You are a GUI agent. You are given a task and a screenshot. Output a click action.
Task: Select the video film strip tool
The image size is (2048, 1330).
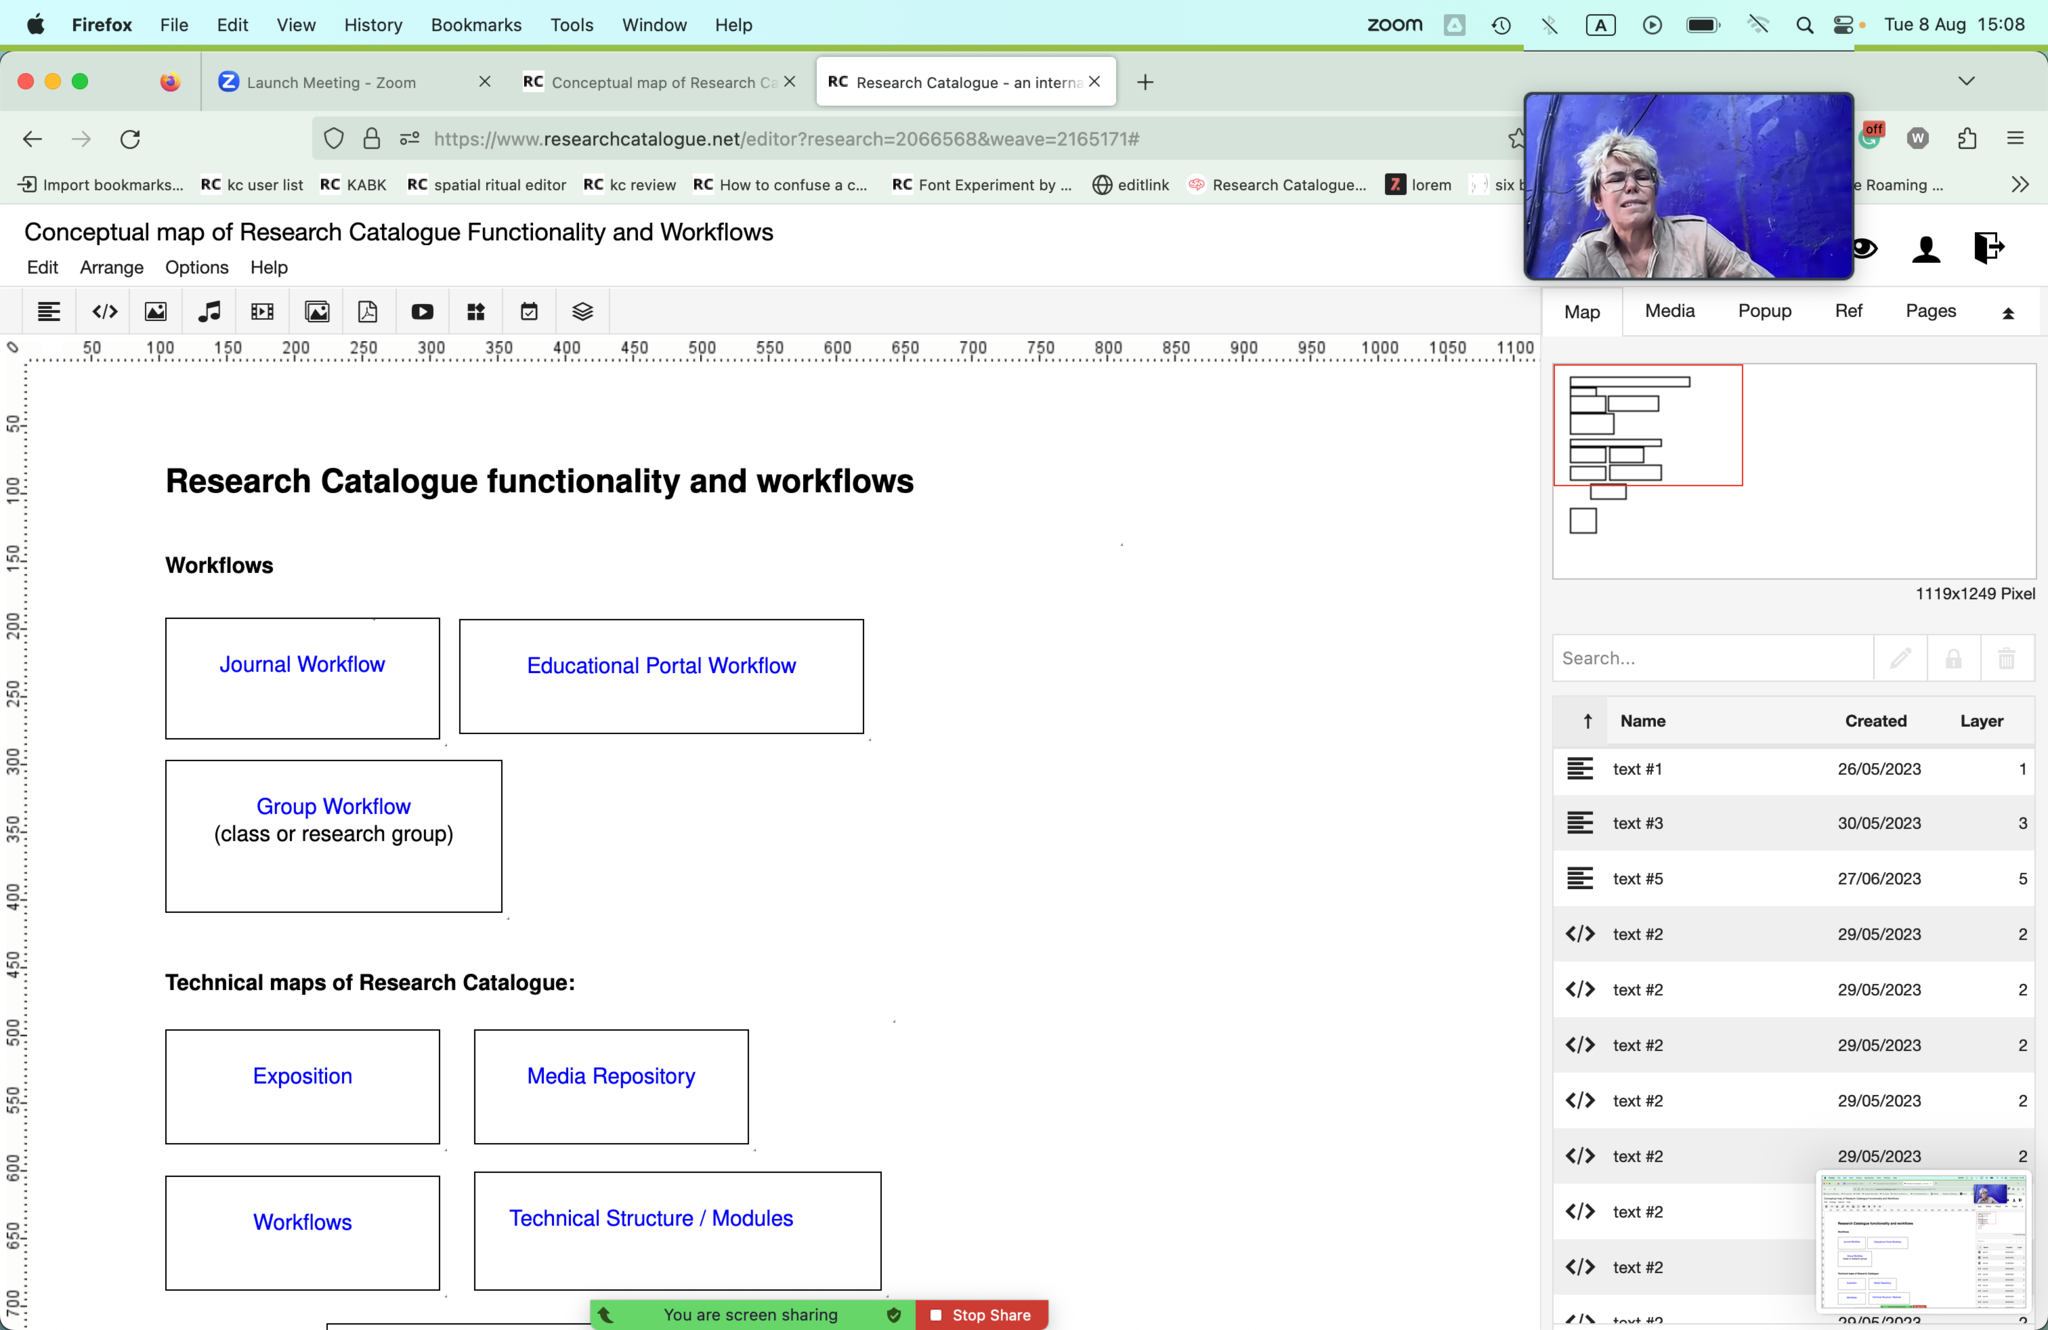pos(262,312)
